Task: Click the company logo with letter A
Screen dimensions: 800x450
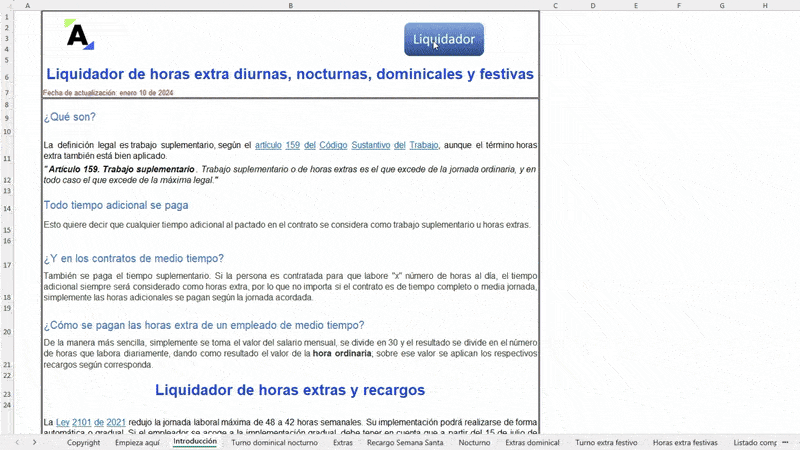Action: (x=79, y=35)
